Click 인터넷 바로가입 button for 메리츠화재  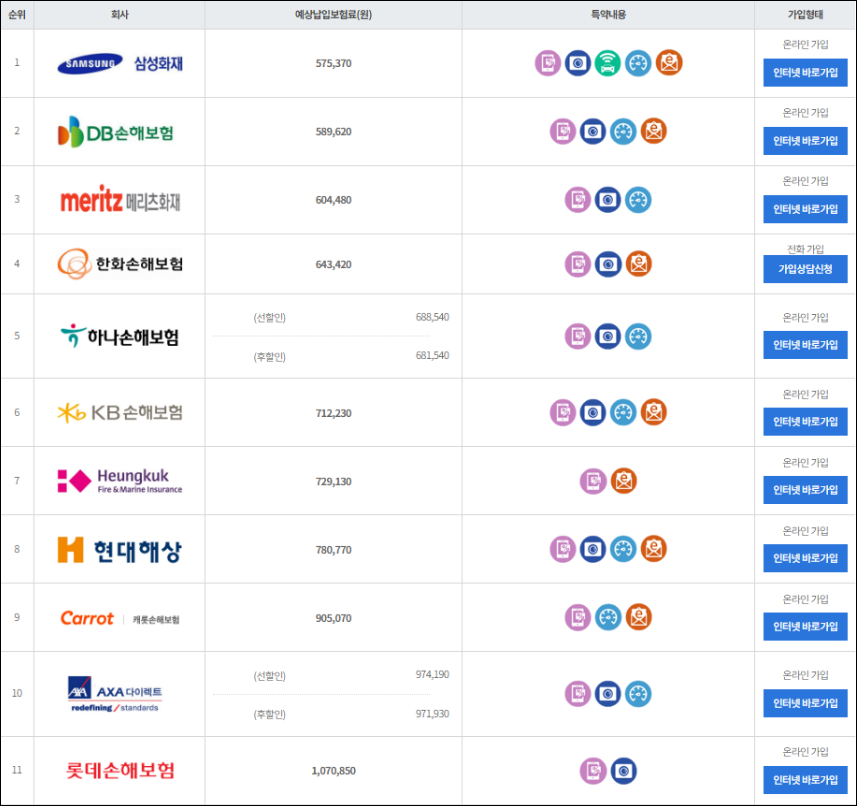[x=805, y=209]
